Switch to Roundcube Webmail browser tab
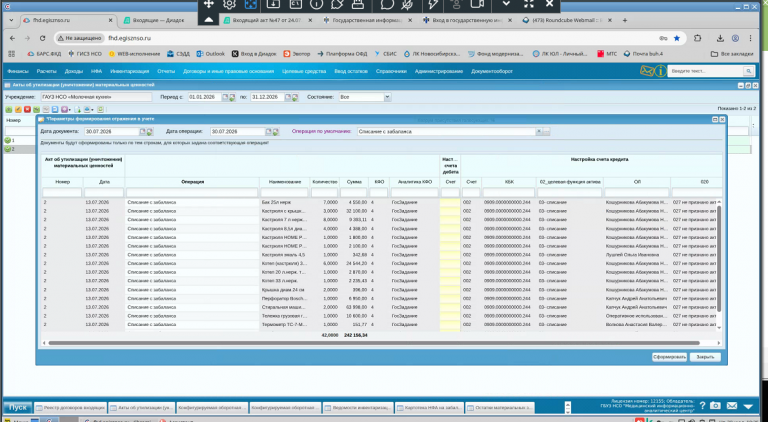768x422 pixels. pyautogui.click(x=565, y=21)
